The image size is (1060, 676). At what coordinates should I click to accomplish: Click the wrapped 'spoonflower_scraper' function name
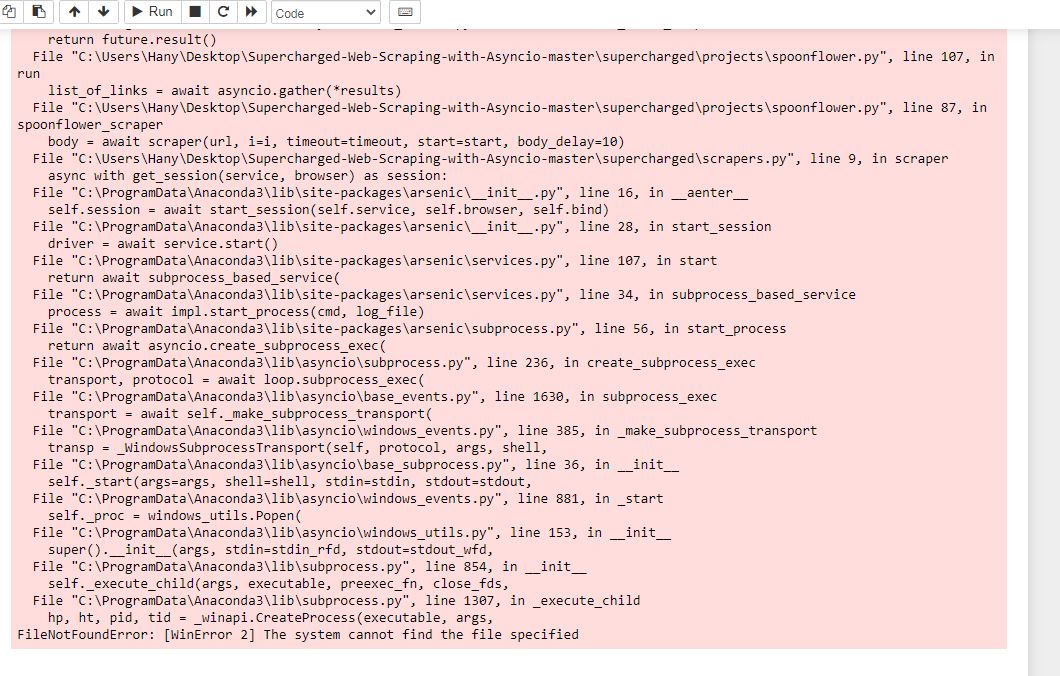90,124
